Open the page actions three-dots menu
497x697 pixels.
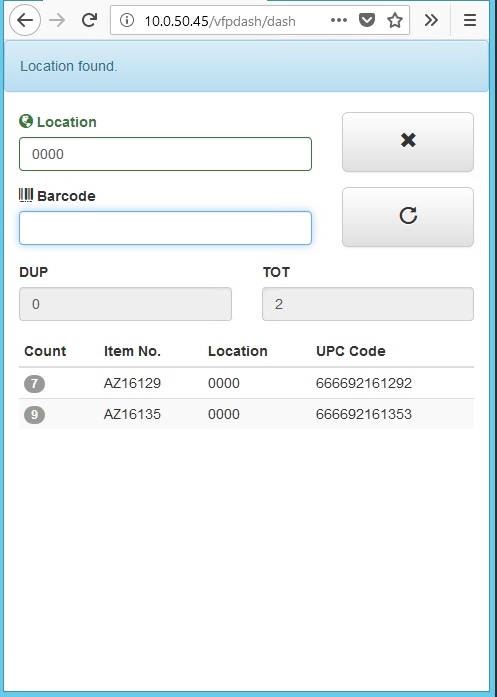[x=339, y=20]
